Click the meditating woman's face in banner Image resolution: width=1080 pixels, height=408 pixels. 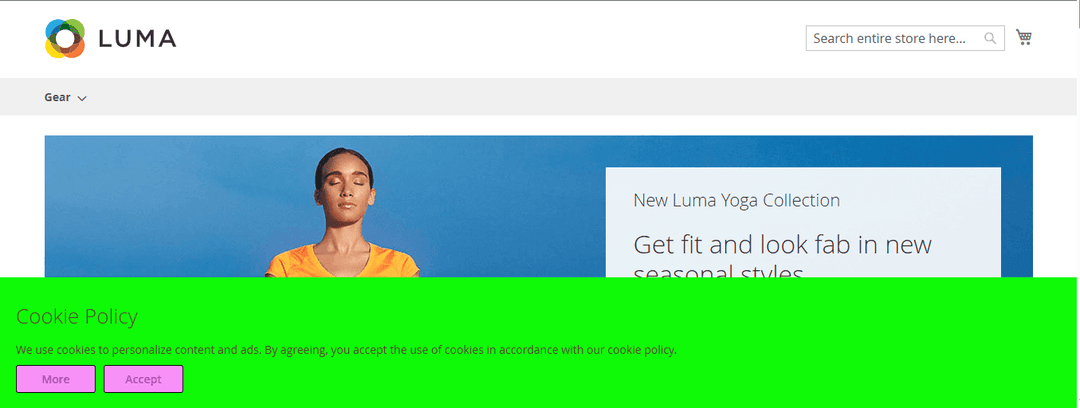346,191
